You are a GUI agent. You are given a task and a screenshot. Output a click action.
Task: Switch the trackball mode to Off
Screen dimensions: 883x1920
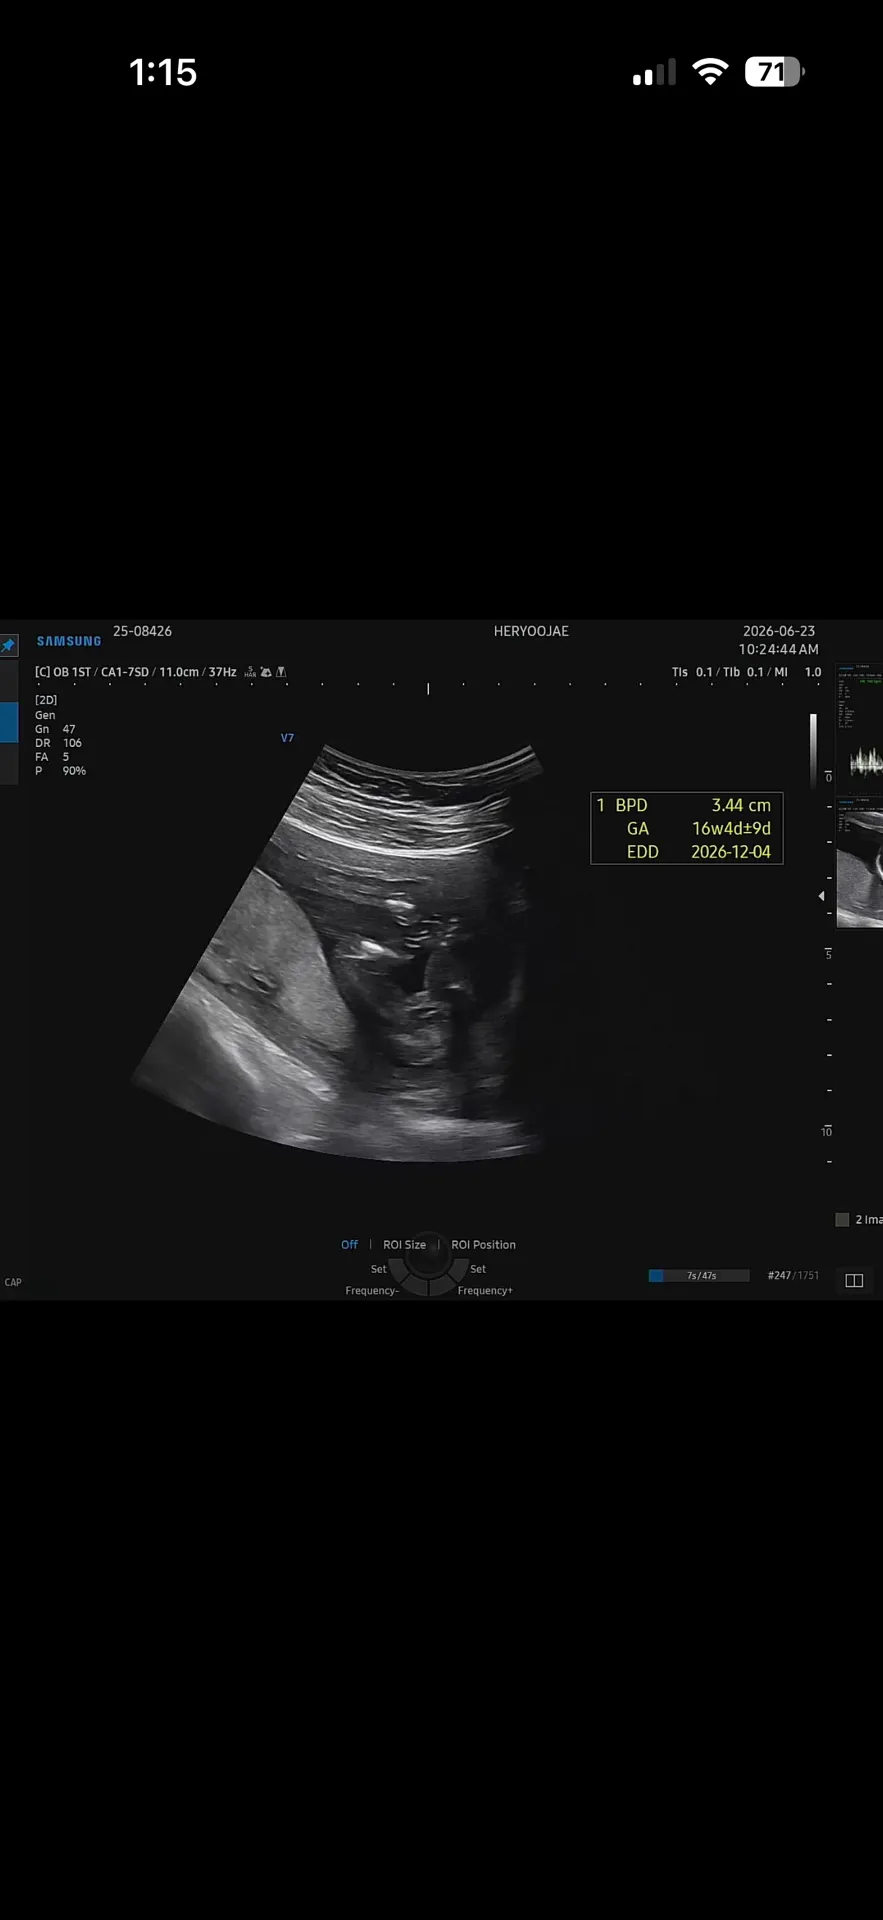click(349, 1245)
